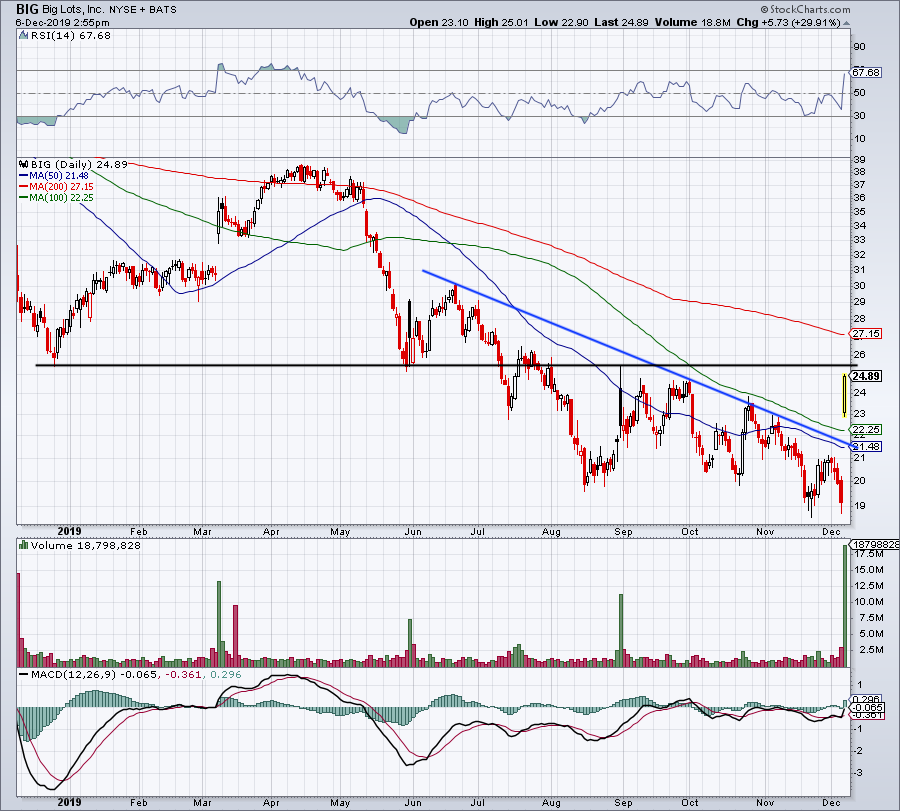This screenshot has height=811, width=900.
Task: Click the Low 22.90 value
Action: click(x=561, y=22)
